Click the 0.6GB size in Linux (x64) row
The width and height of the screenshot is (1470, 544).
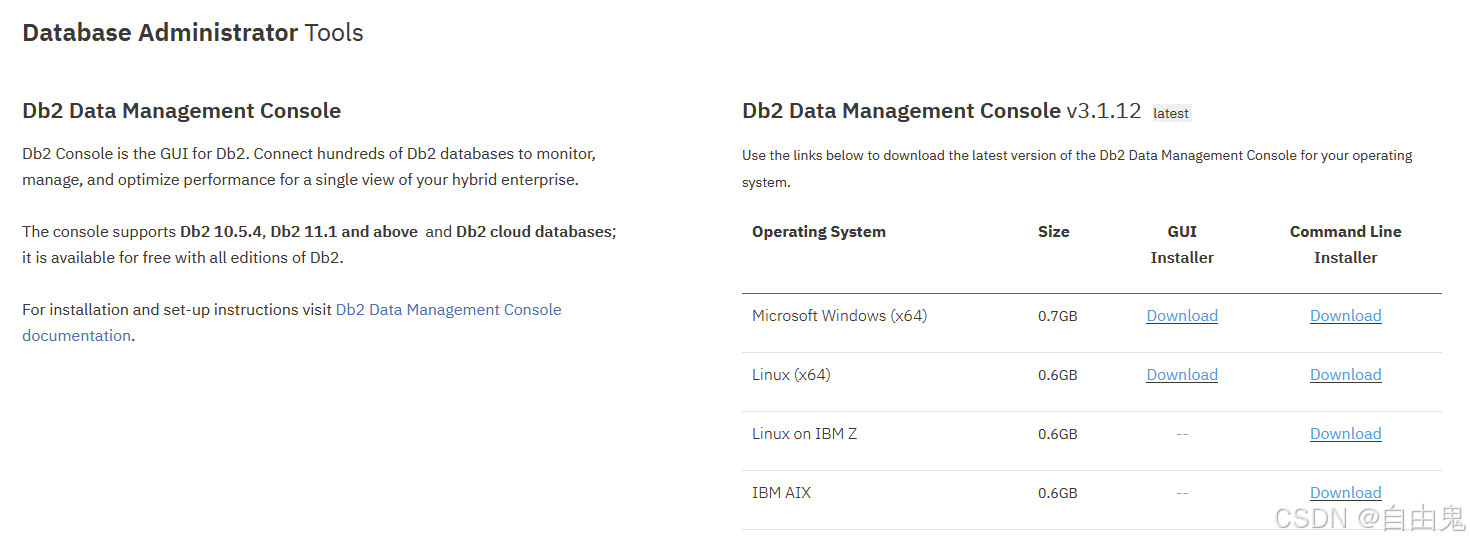[x=1057, y=375]
